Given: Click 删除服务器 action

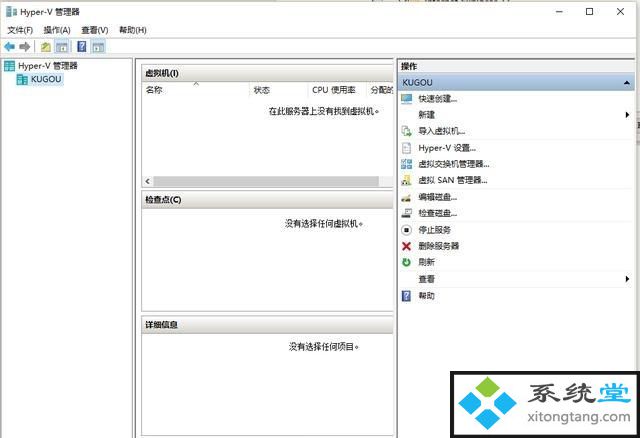Looking at the screenshot, I should coord(438,246).
